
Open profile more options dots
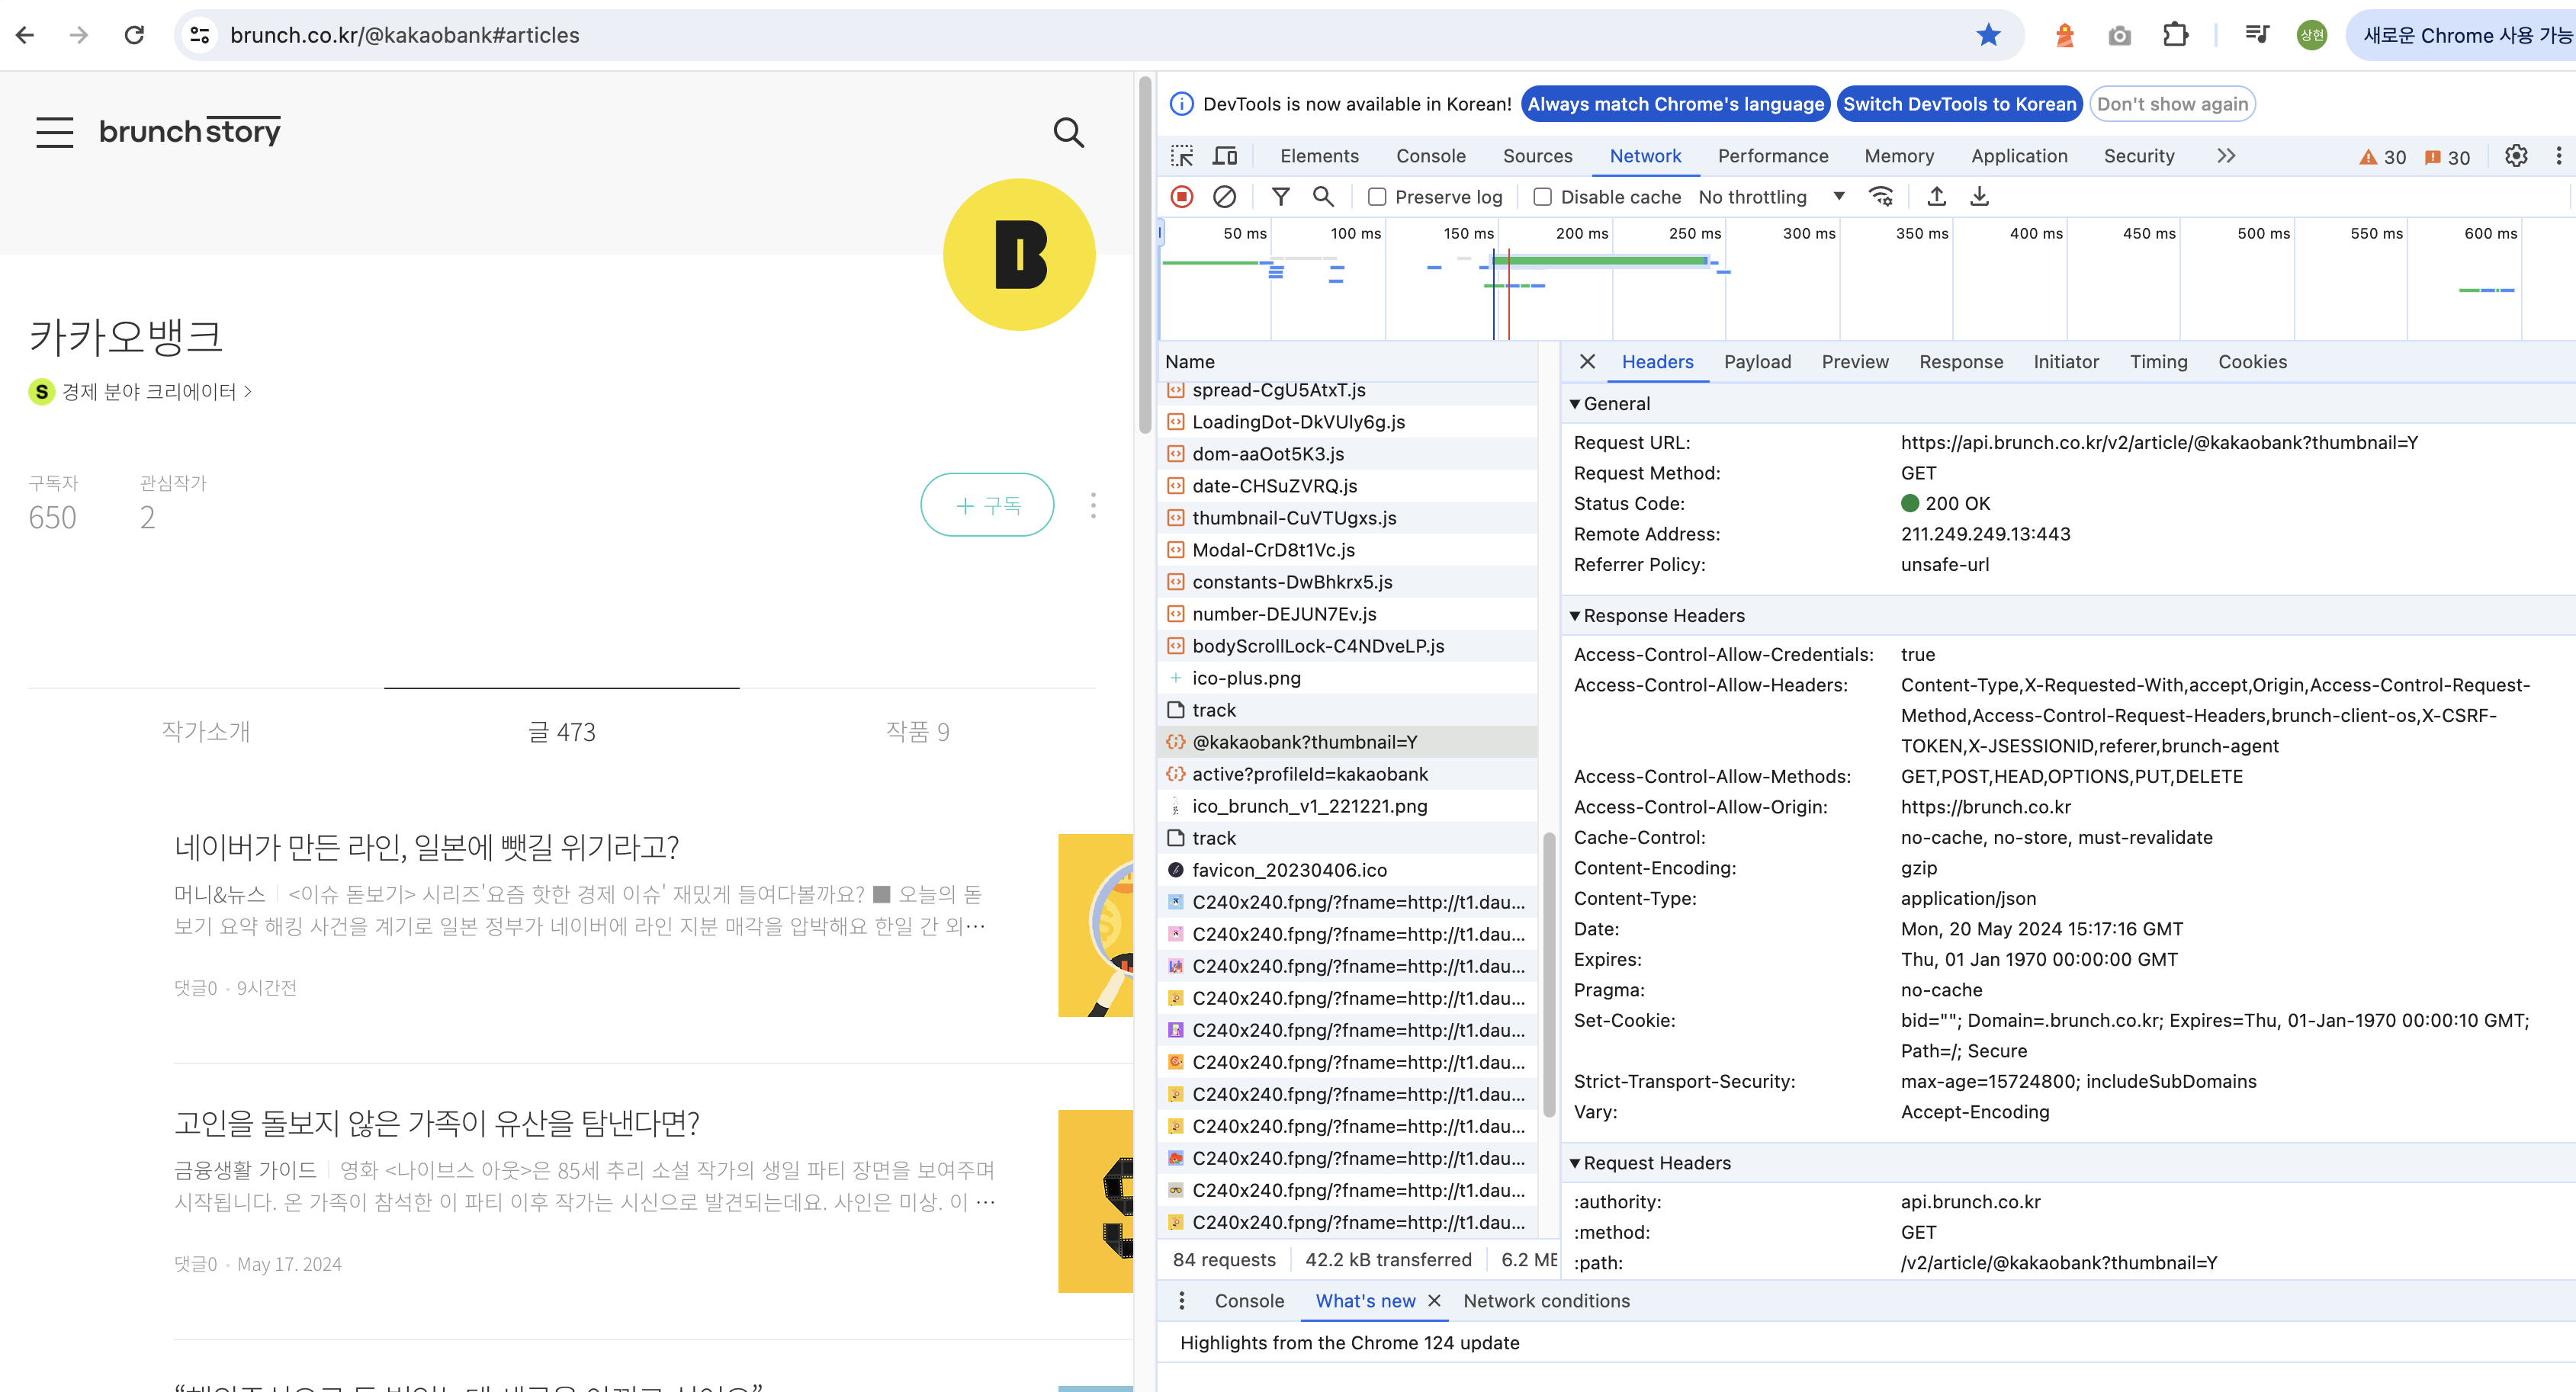tap(1093, 505)
